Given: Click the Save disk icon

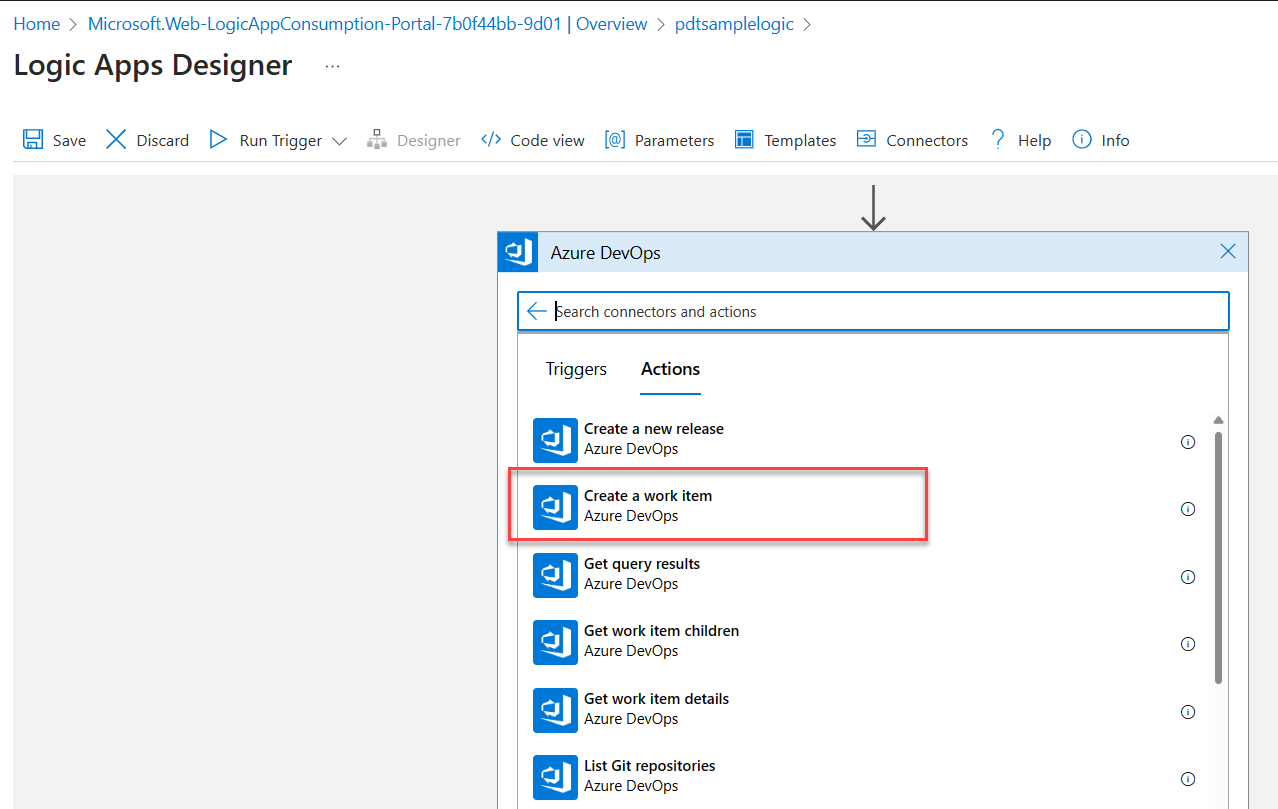Looking at the screenshot, I should pos(33,140).
